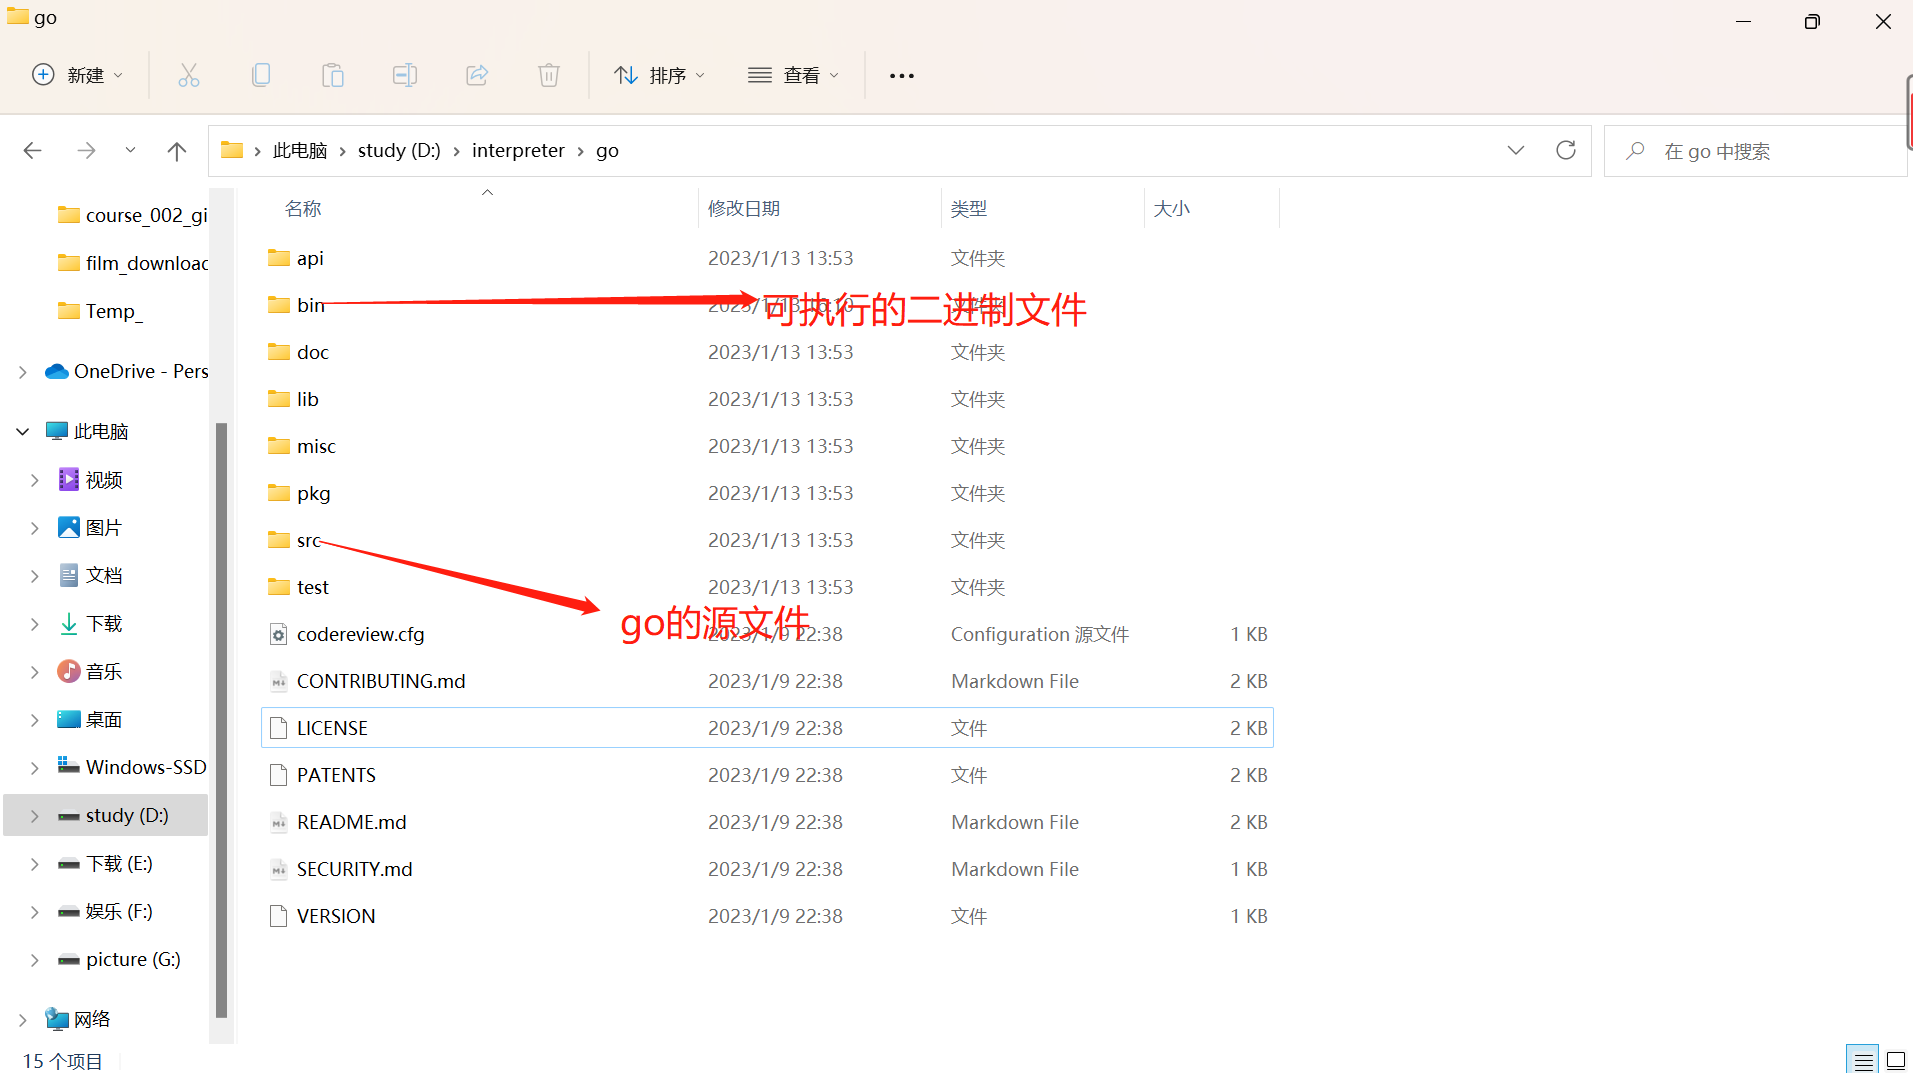
Task: Open course_002_gi folder in sidebar
Action: tap(133, 215)
